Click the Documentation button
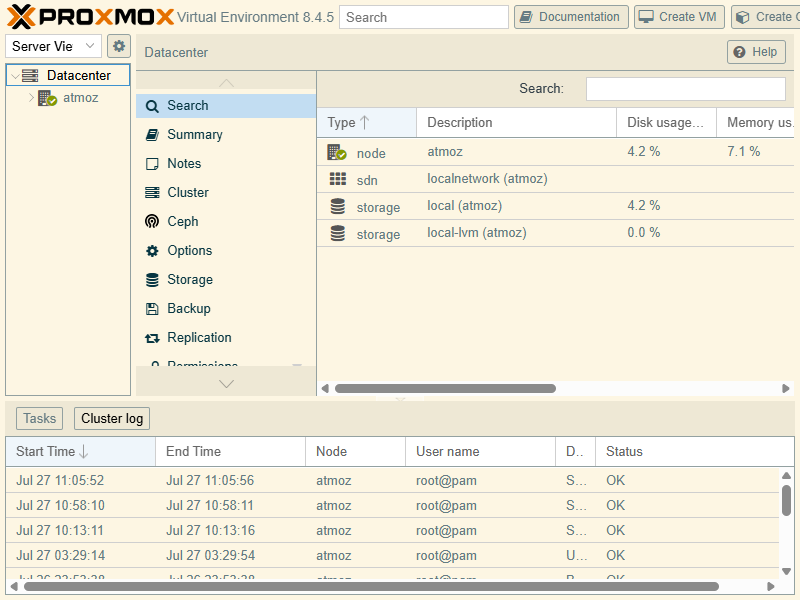This screenshot has height=600, width=800. point(571,17)
